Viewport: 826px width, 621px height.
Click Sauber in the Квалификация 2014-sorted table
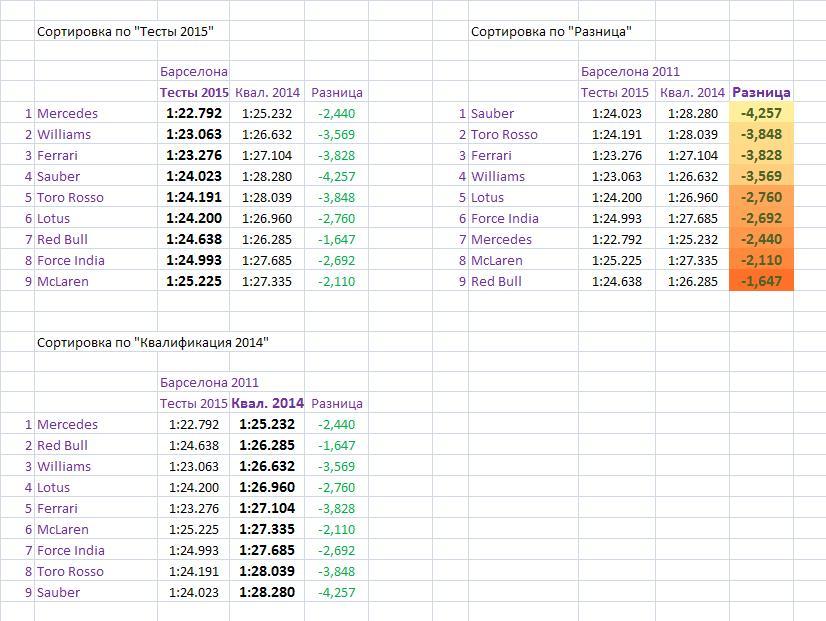pos(58,593)
